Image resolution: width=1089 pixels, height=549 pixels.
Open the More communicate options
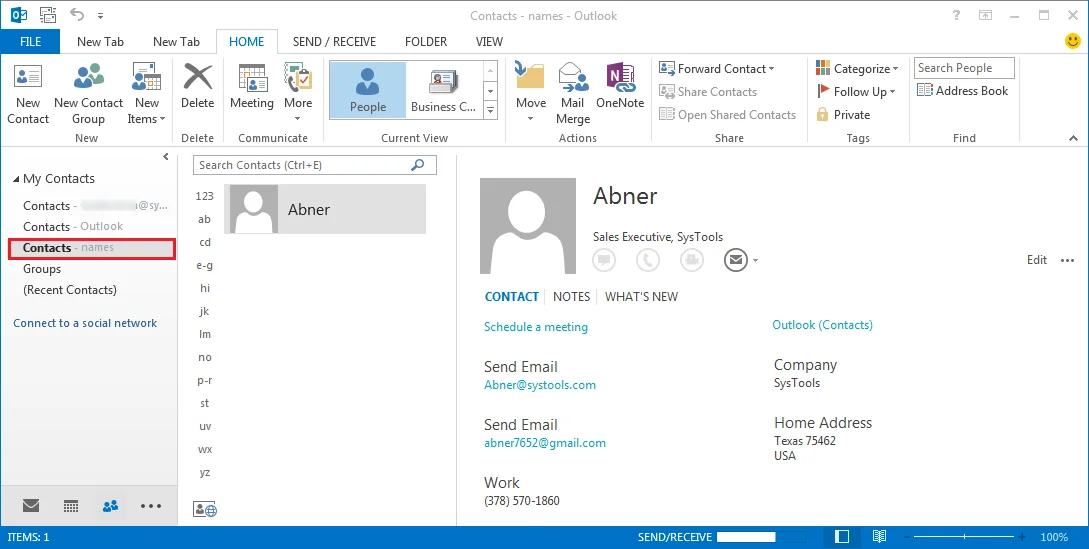[298, 92]
